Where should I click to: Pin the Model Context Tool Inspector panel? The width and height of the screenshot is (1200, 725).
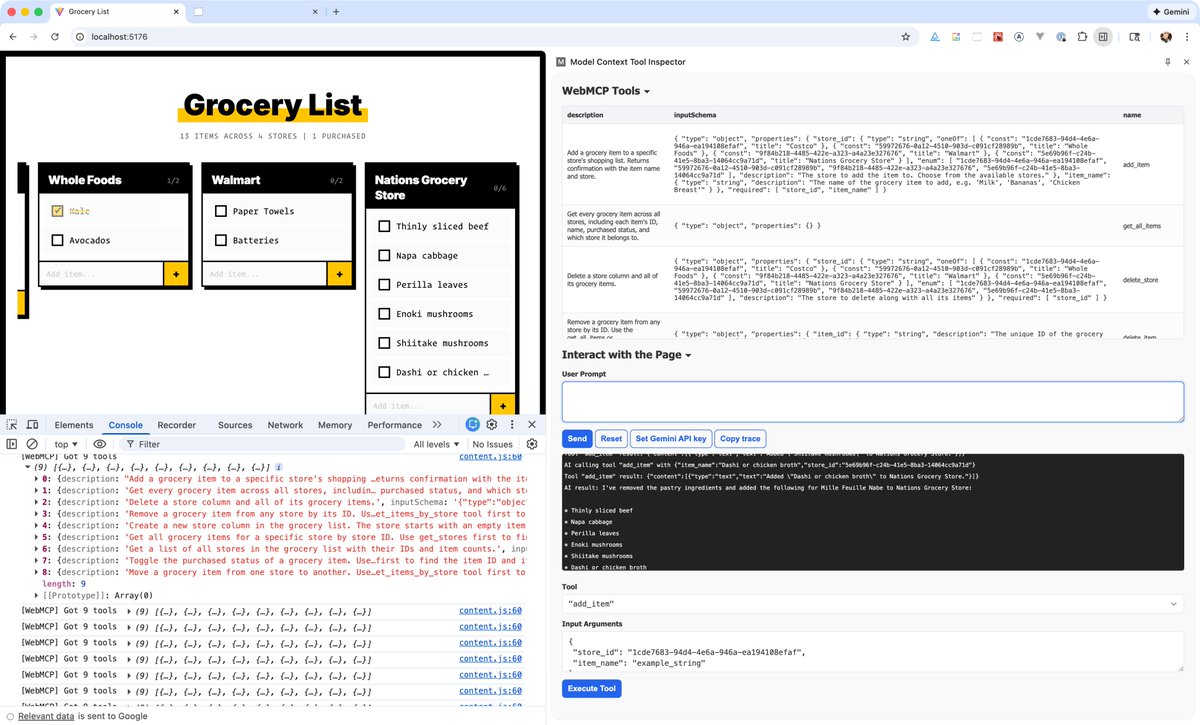point(1168,62)
